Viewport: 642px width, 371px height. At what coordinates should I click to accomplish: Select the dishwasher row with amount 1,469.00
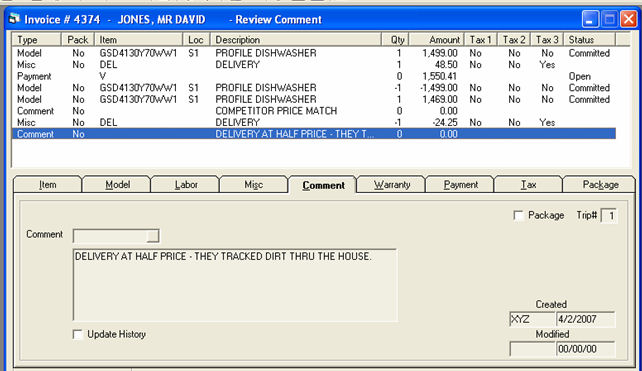tap(314, 100)
